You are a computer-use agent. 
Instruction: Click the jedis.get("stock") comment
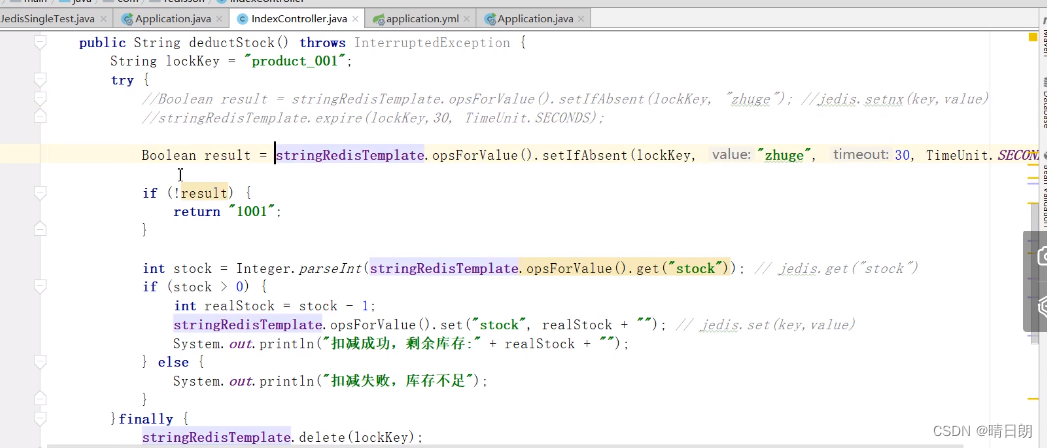835,268
